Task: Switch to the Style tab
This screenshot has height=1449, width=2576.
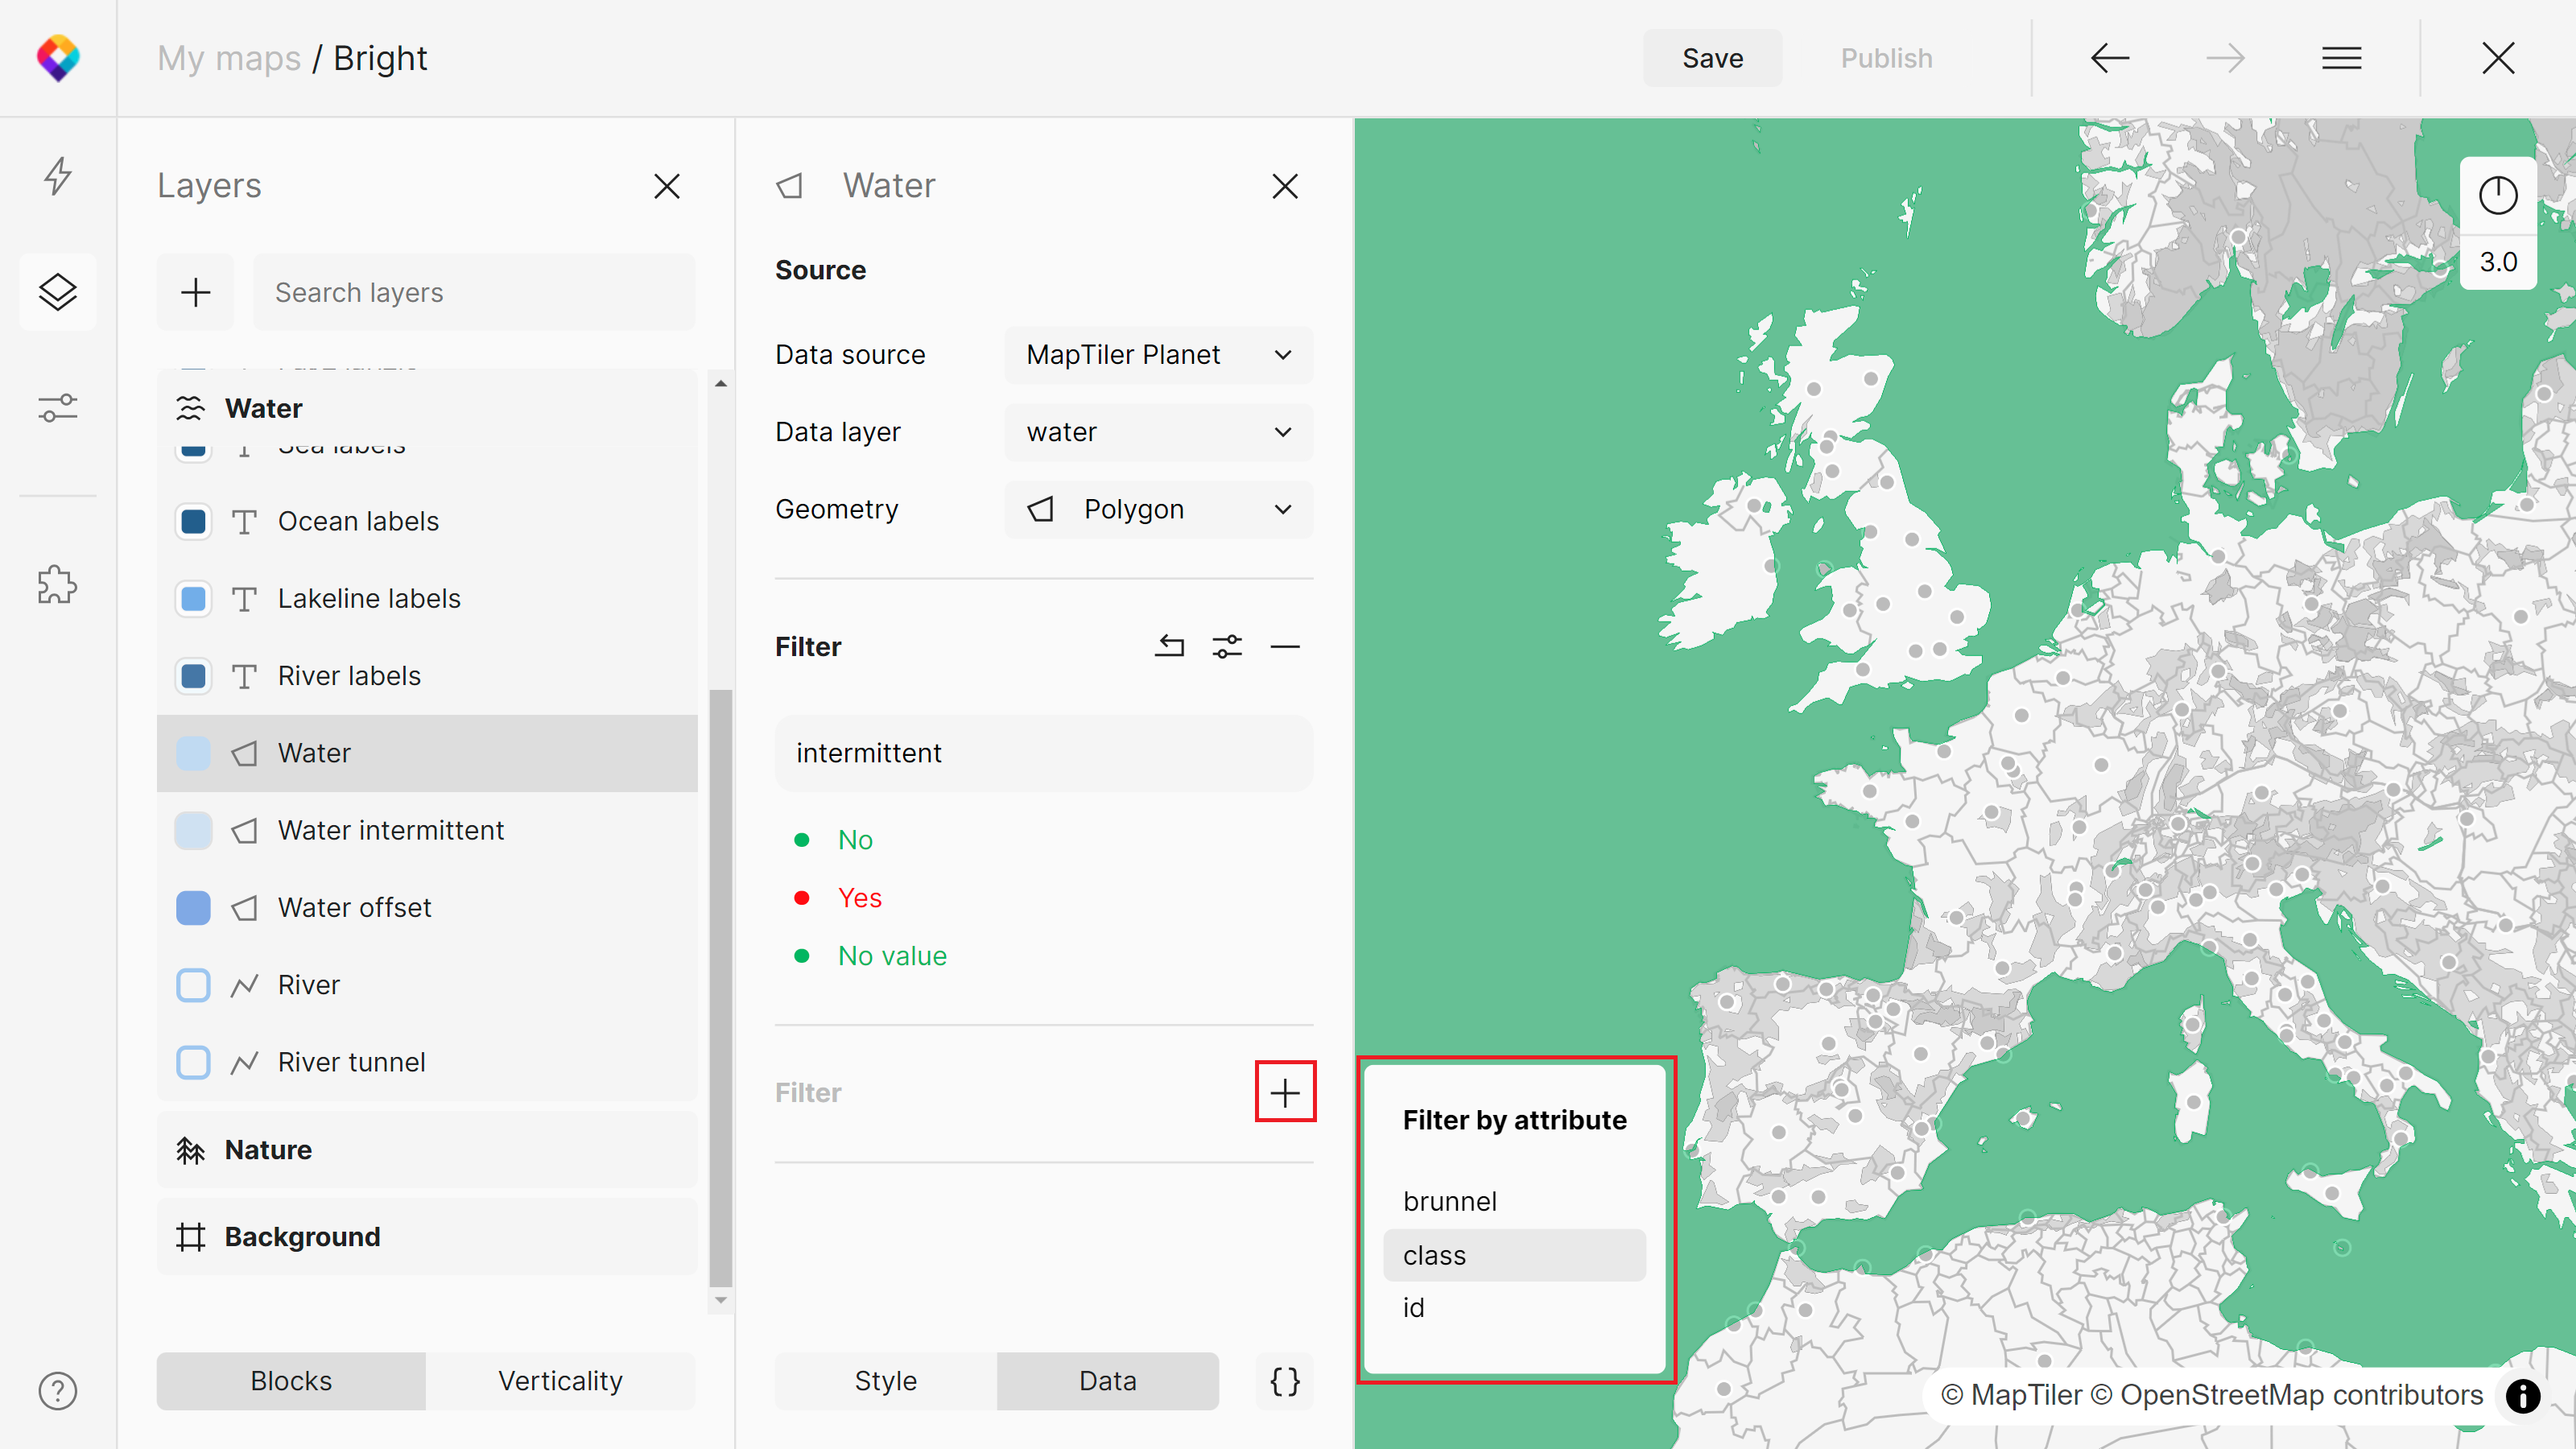Action: 885,1381
